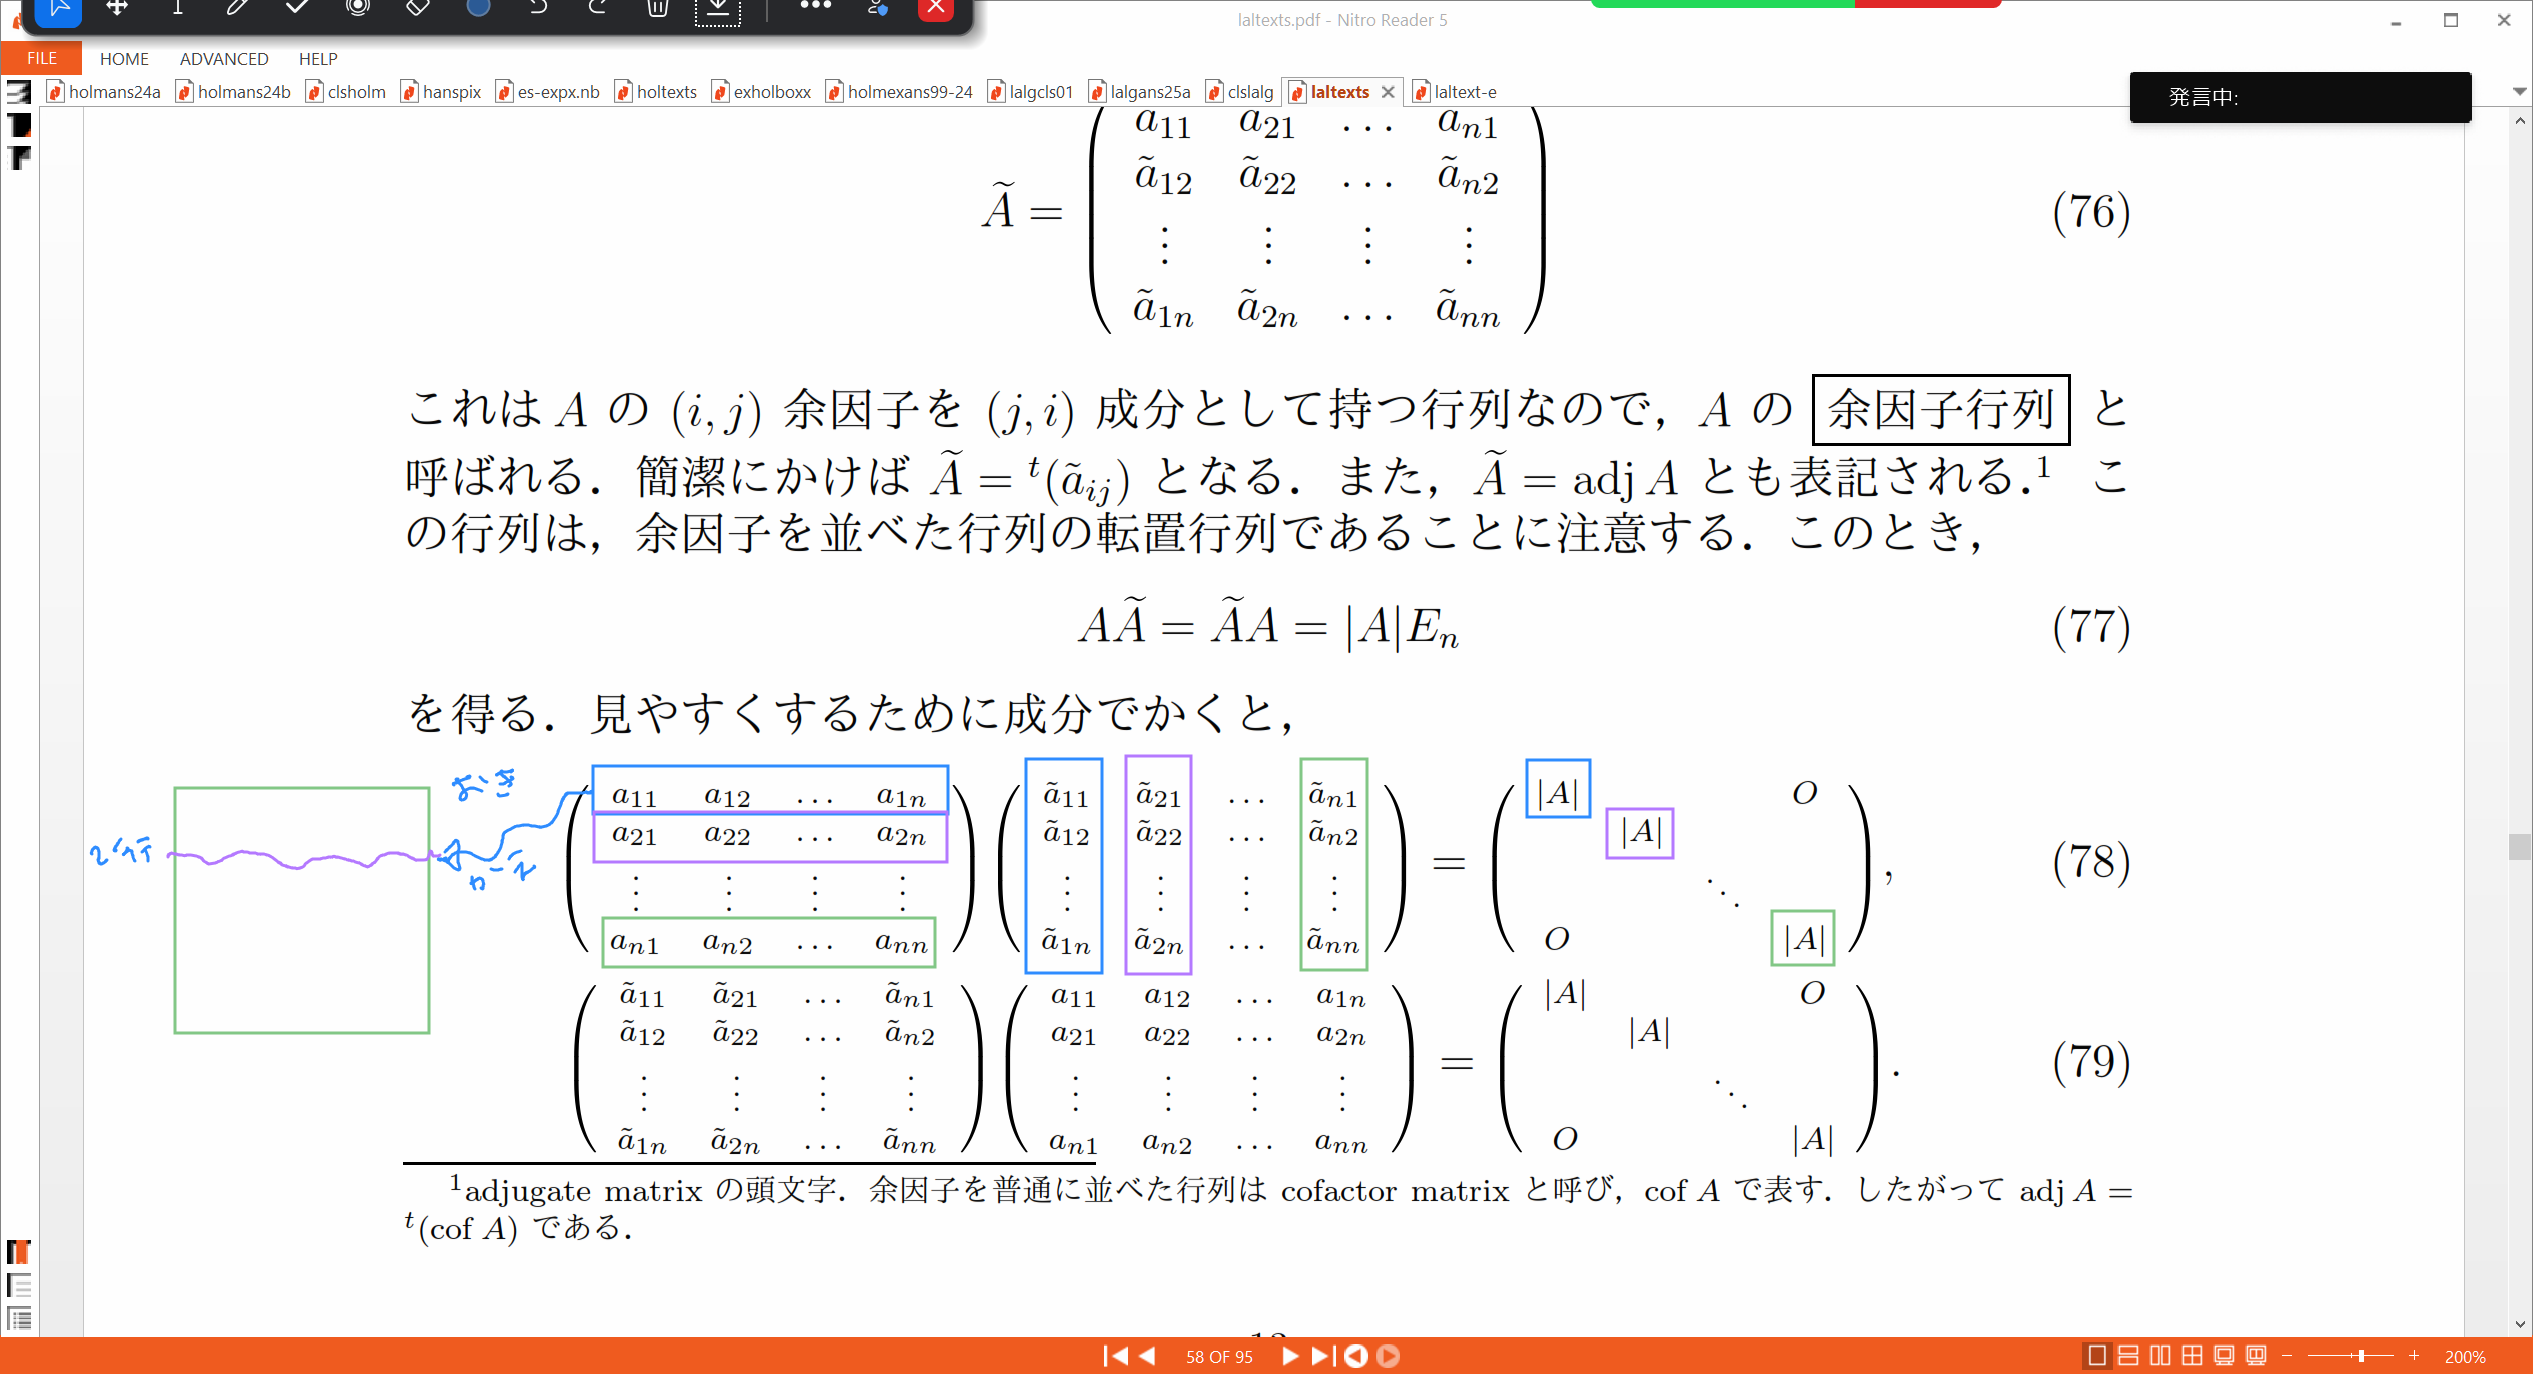Switch to the holmans24b document tab

[x=234, y=92]
